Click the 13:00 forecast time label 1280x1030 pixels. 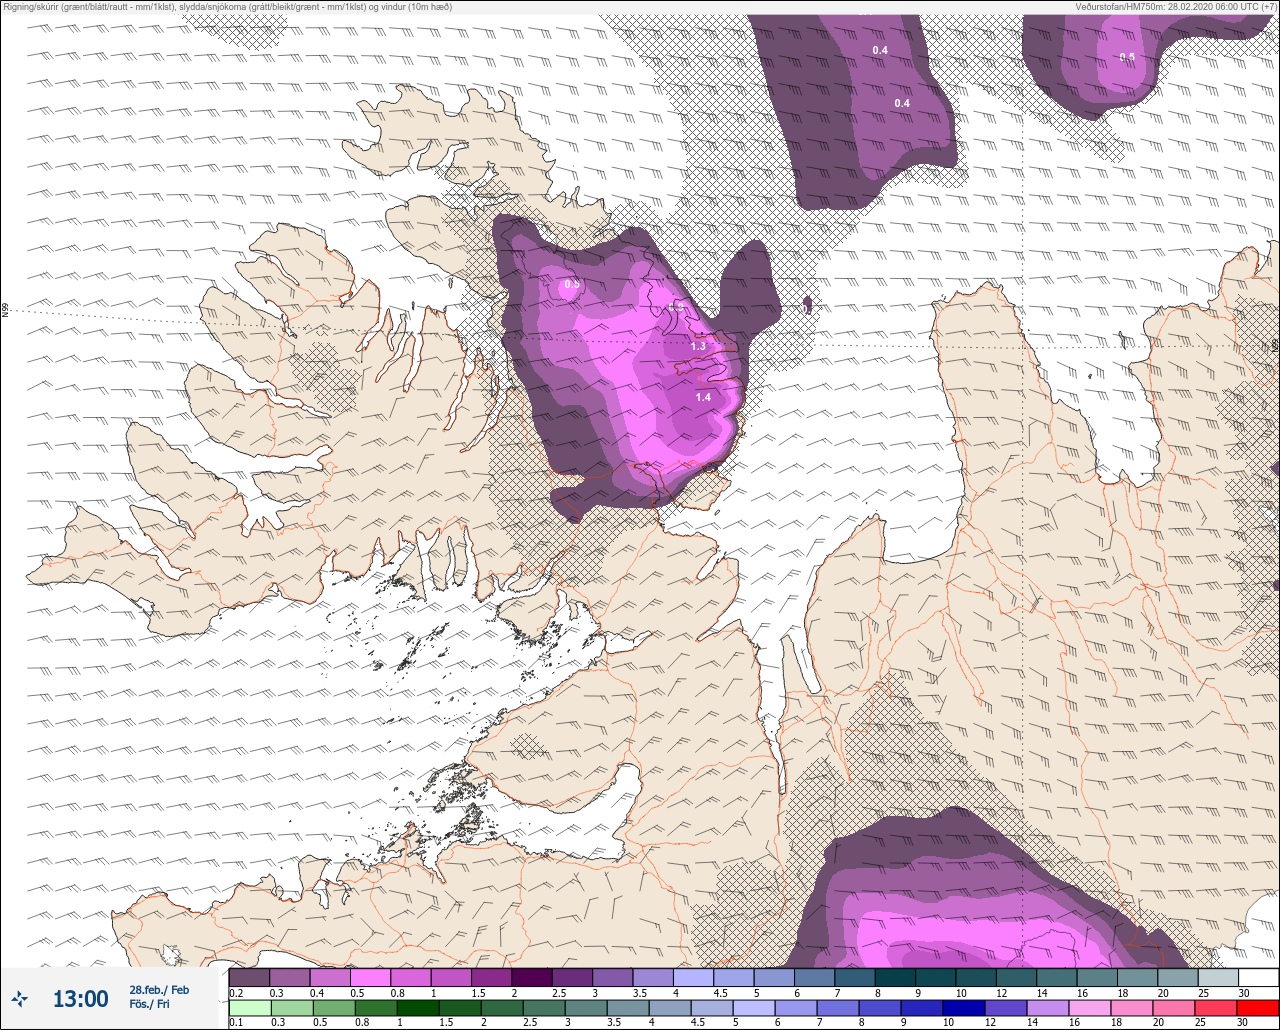pyautogui.click(x=80, y=998)
